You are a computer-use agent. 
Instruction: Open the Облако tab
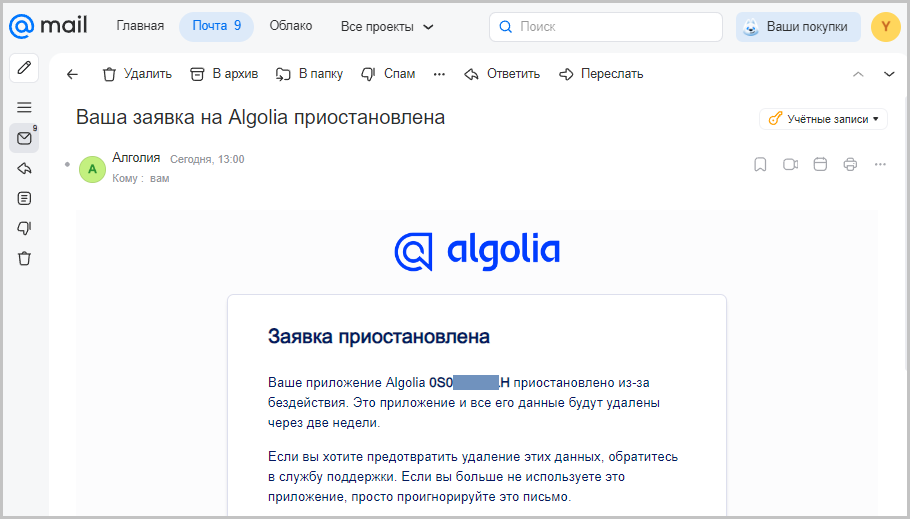291,26
